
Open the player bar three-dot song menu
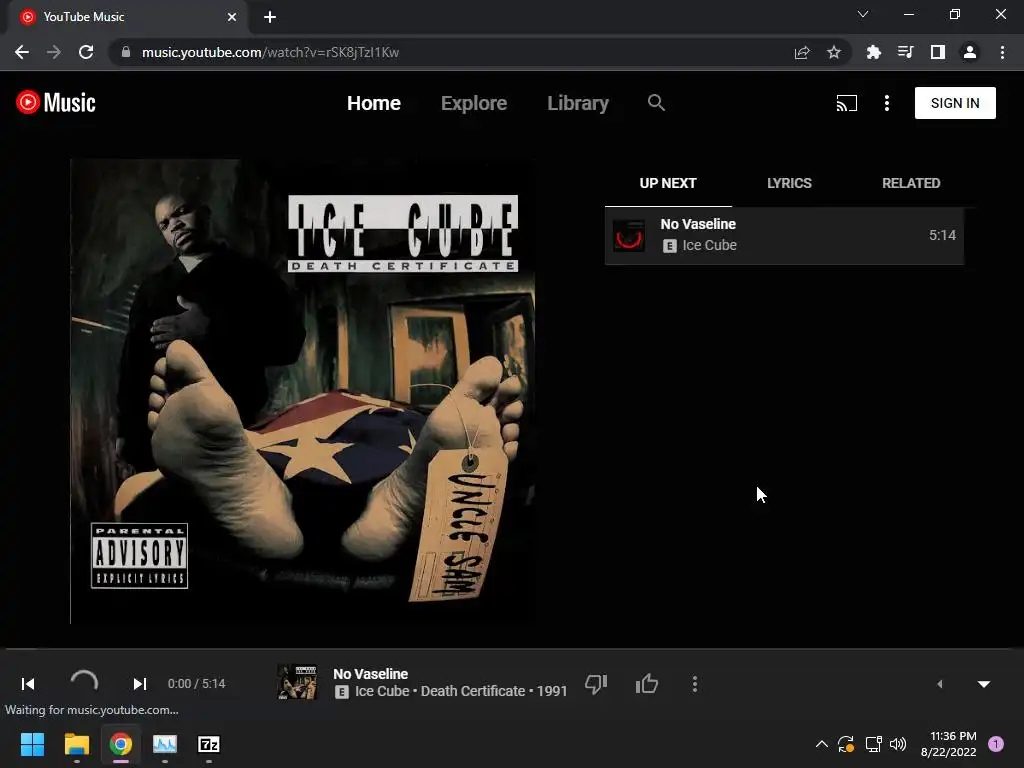click(694, 684)
